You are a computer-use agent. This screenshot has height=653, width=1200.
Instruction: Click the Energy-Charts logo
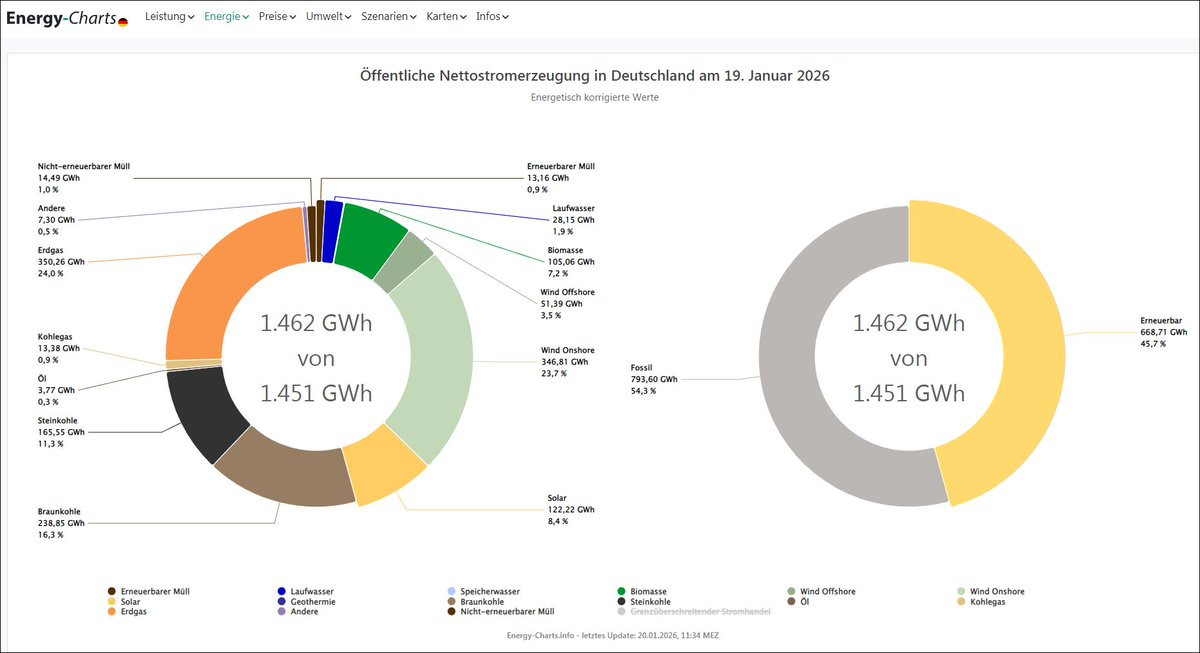[60, 17]
